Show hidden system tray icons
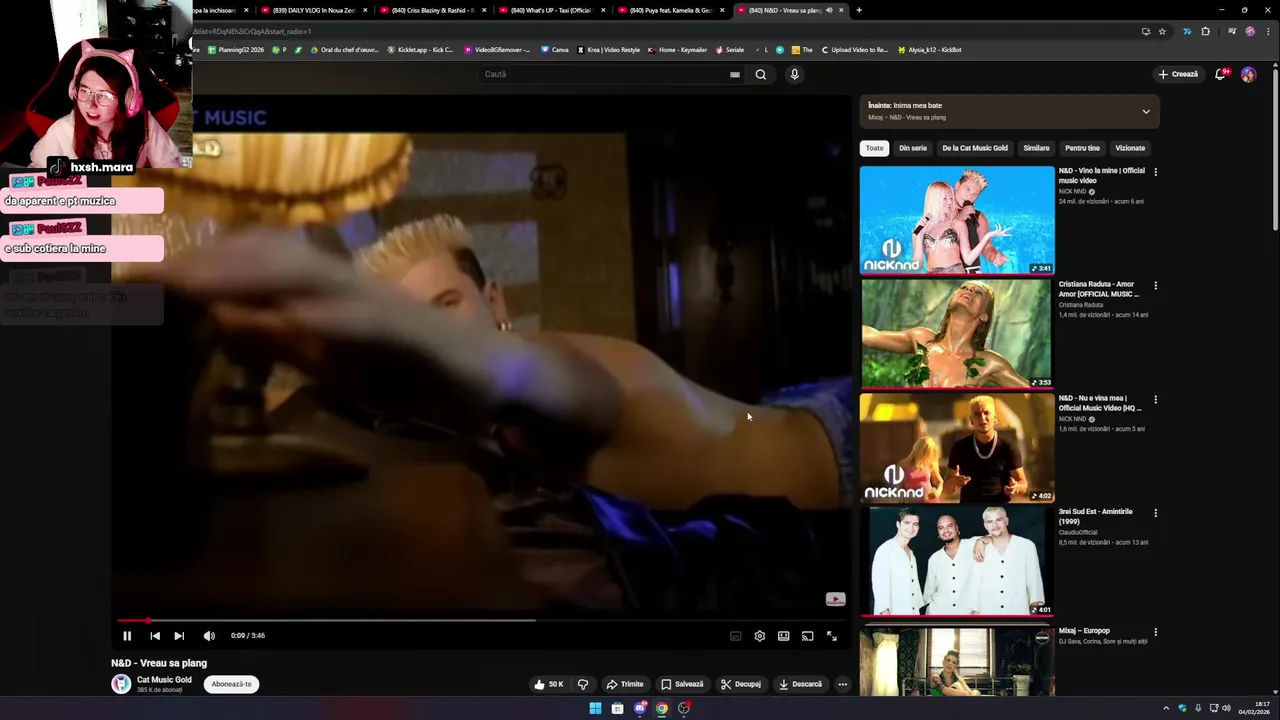Viewport: 1280px width, 720px height. pyautogui.click(x=1166, y=708)
